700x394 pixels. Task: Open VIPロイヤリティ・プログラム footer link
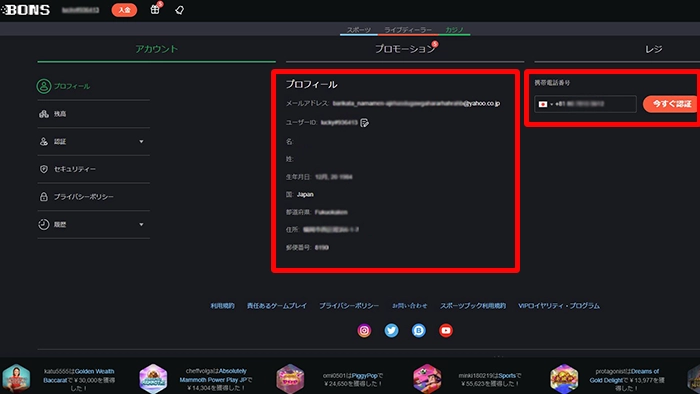coord(559,306)
